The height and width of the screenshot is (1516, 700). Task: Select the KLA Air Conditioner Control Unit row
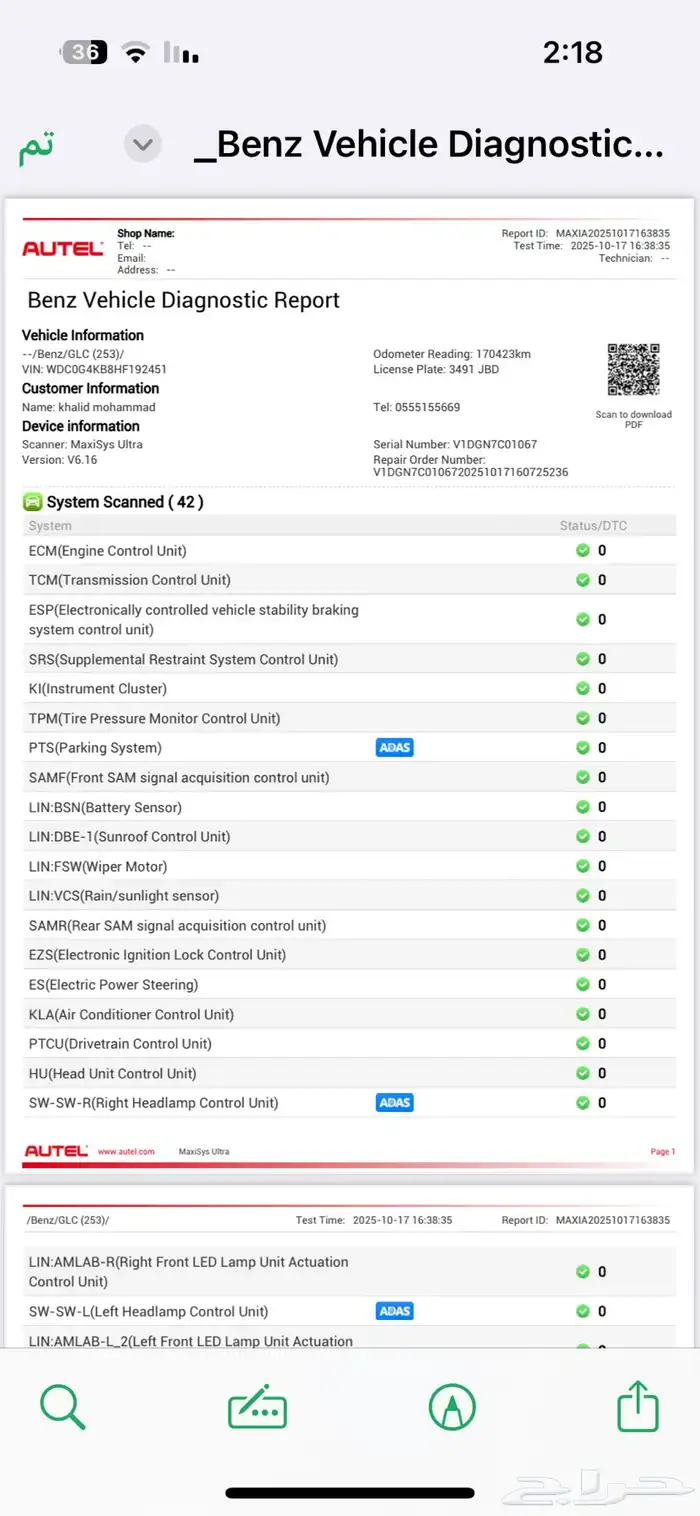coord(131,1014)
